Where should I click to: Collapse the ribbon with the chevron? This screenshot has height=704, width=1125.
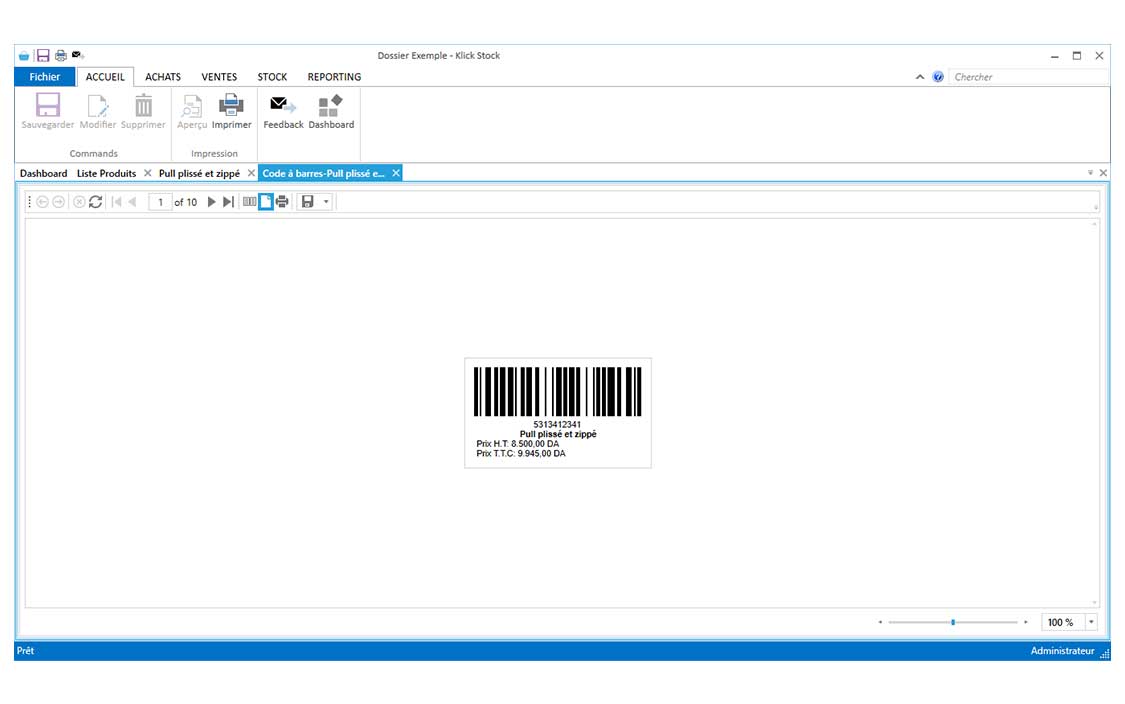(920, 77)
